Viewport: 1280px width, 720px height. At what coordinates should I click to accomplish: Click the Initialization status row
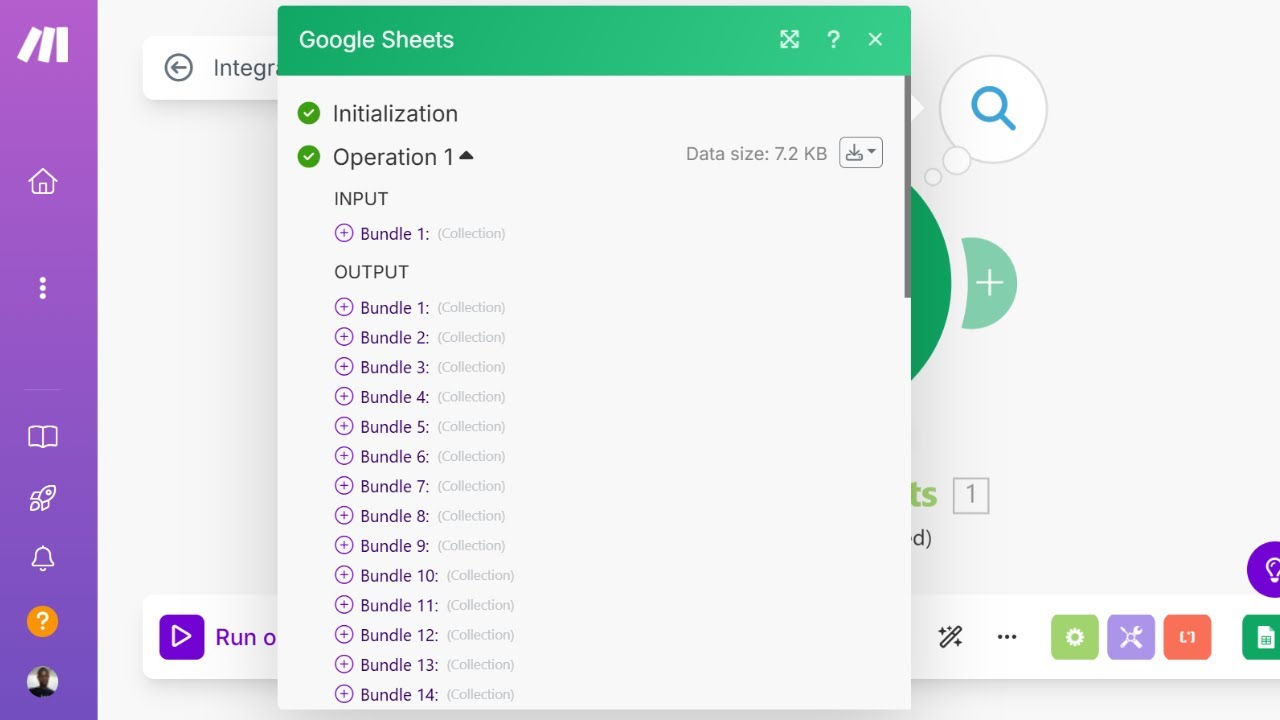[x=378, y=113]
